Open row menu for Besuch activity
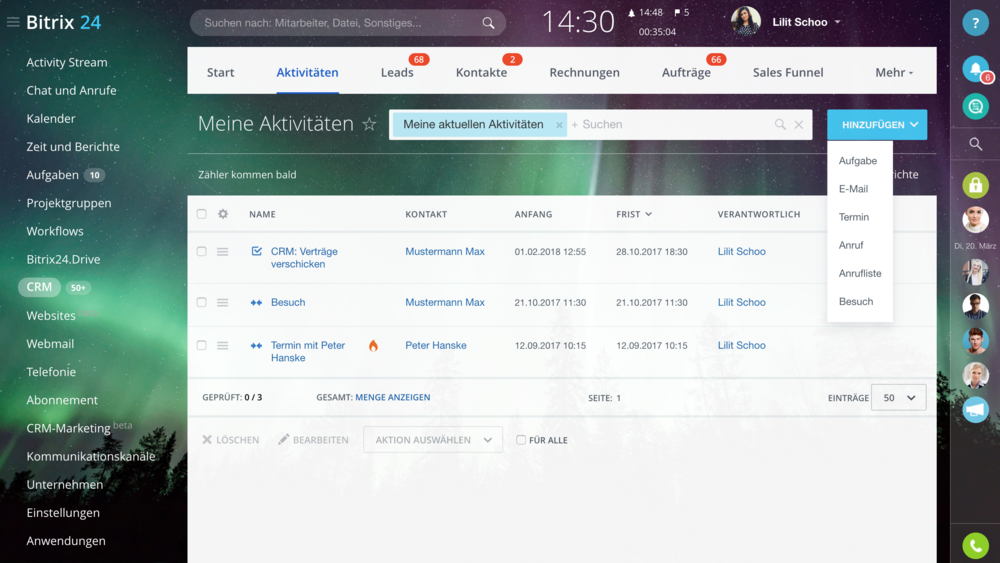Viewport: 1000px width, 563px height. coord(223,302)
